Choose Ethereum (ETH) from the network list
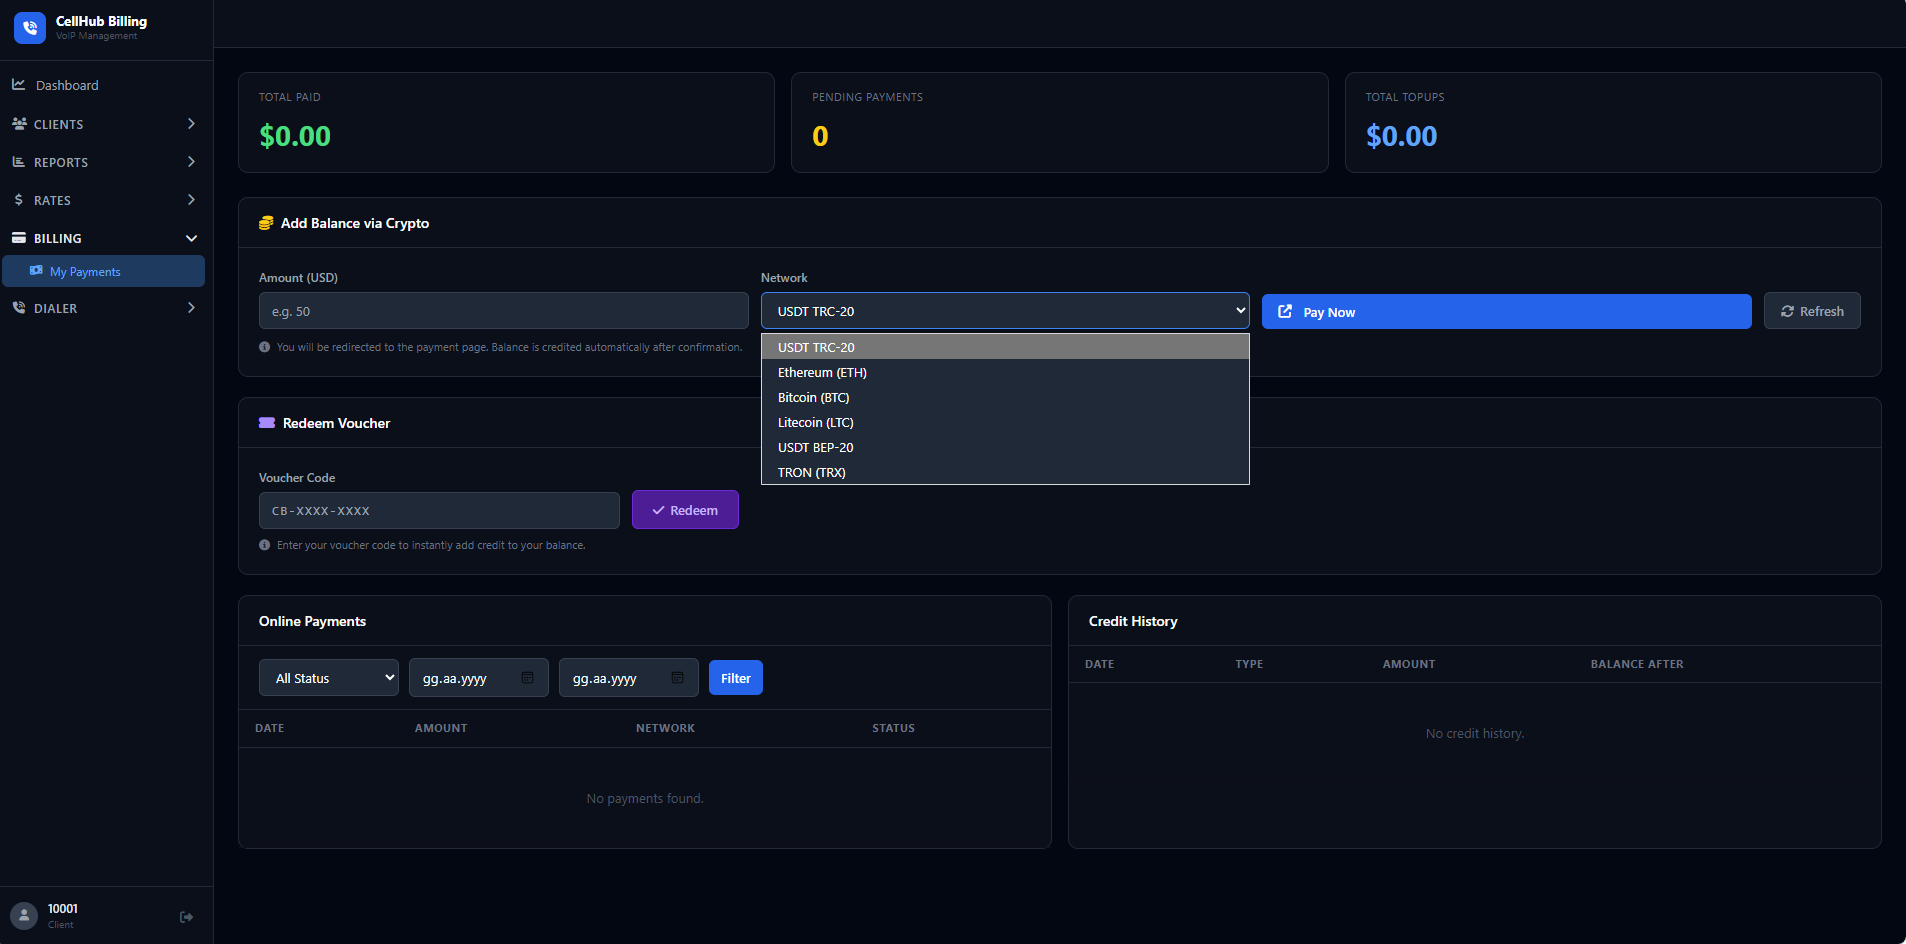Screen dimensions: 1906x944 pos(1005,372)
